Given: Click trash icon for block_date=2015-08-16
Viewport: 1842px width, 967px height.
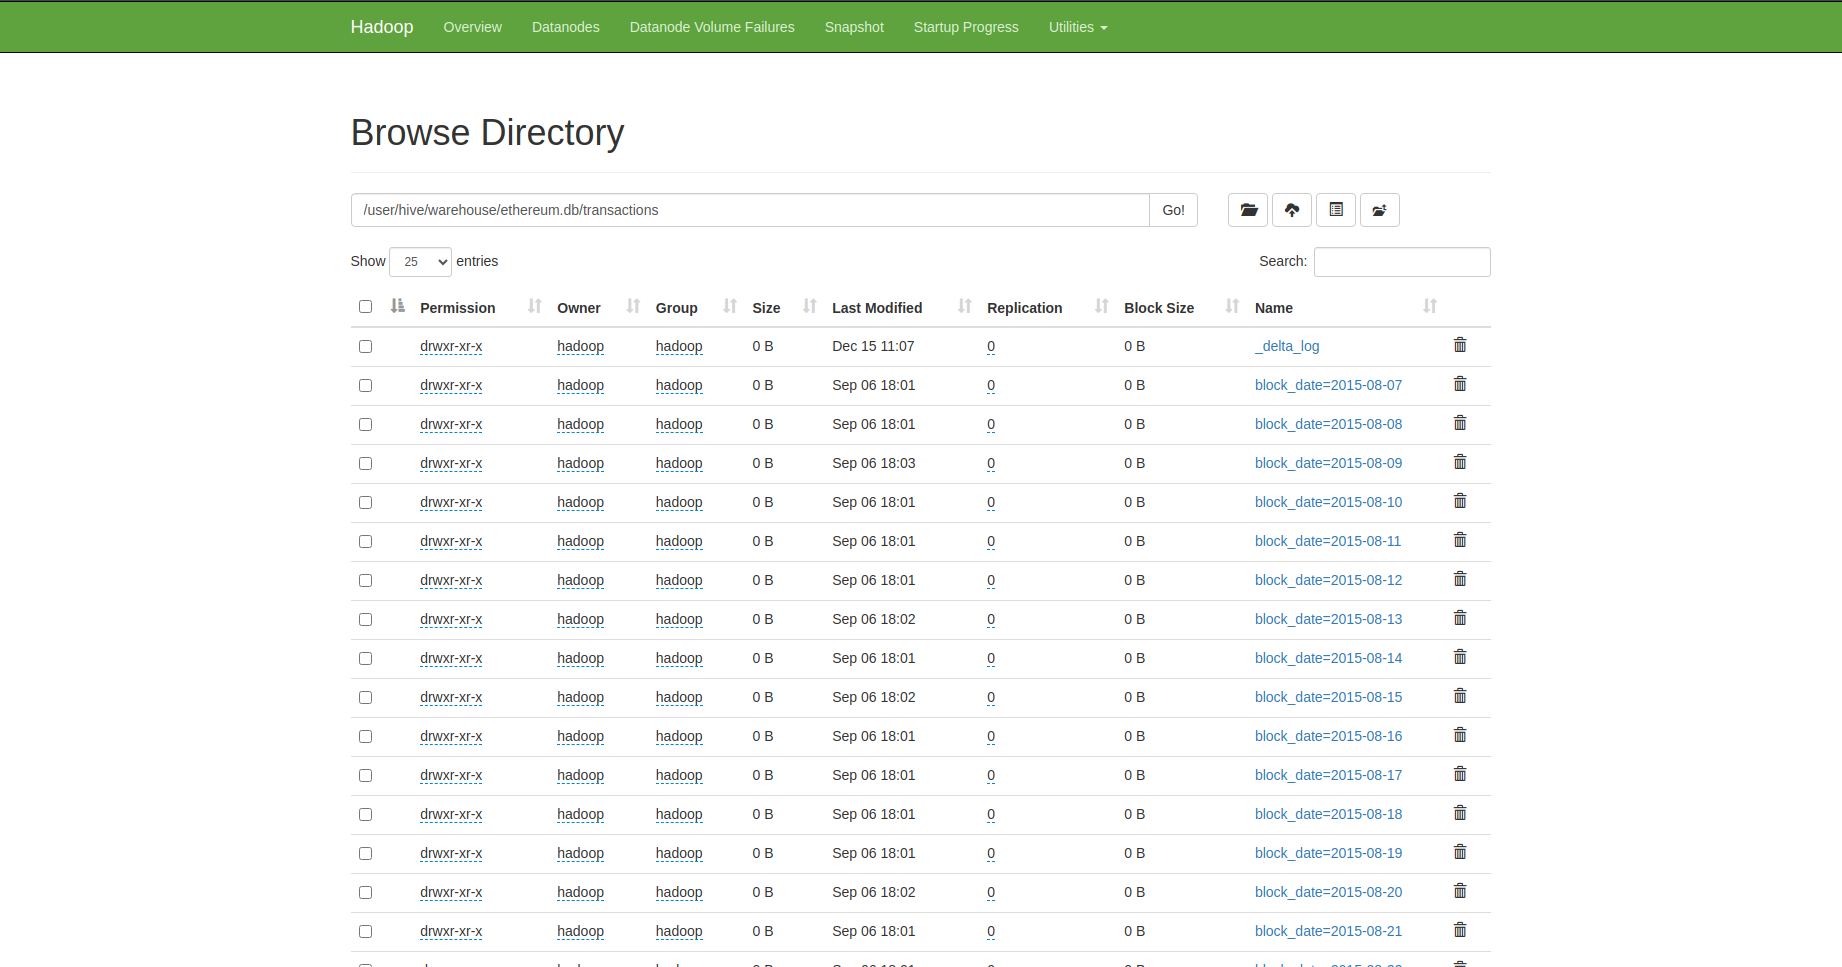Looking at the screenshot, I should (1460, 735).
